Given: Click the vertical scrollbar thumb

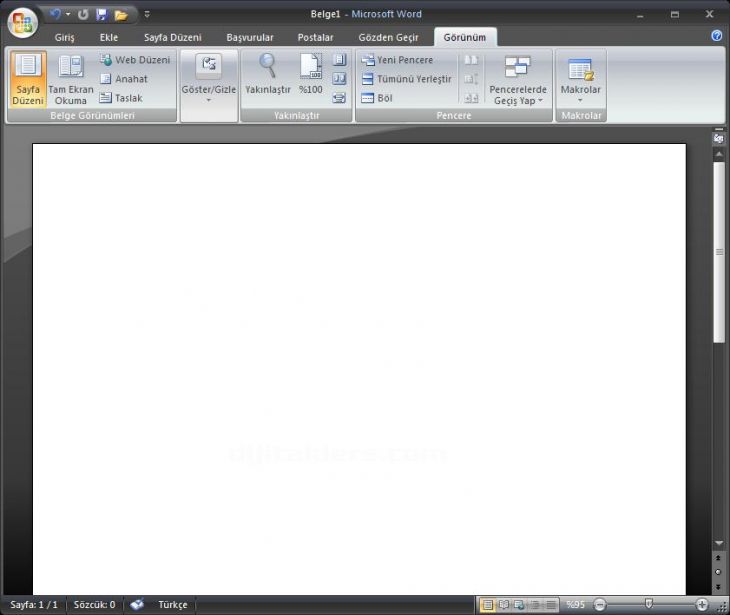Looking at the screenshot, I should tap(719, 252).
